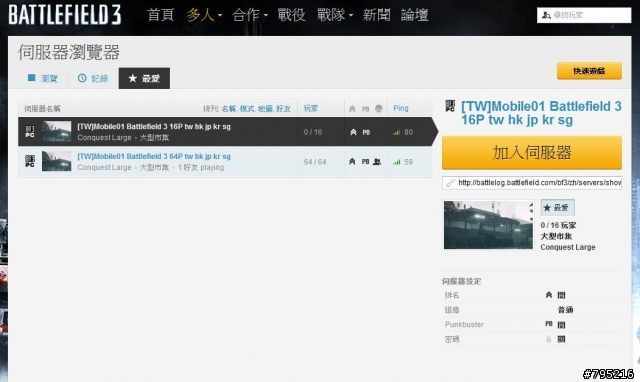Switch to the 紀錄 history tab
Viewport: 640px width, 382px height.
(x=93, y=78)
